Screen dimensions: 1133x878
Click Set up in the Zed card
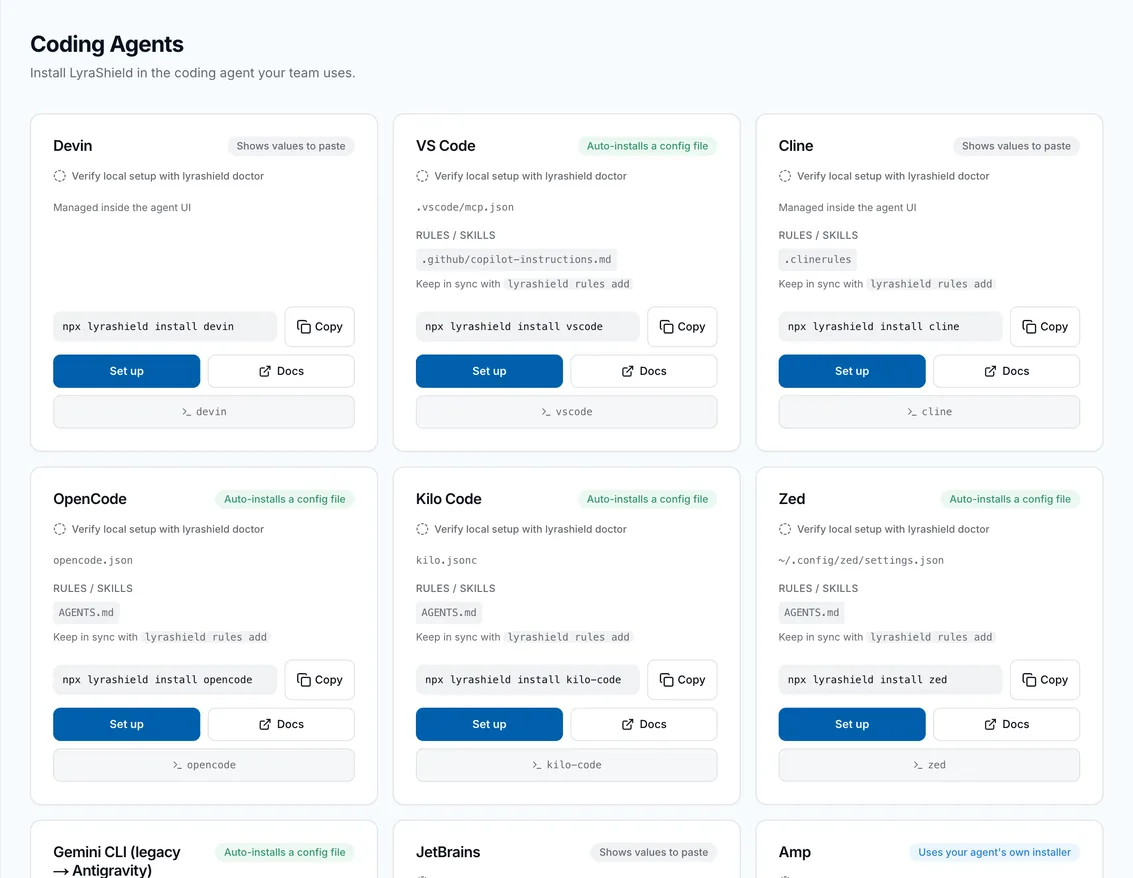pos(852,725)
